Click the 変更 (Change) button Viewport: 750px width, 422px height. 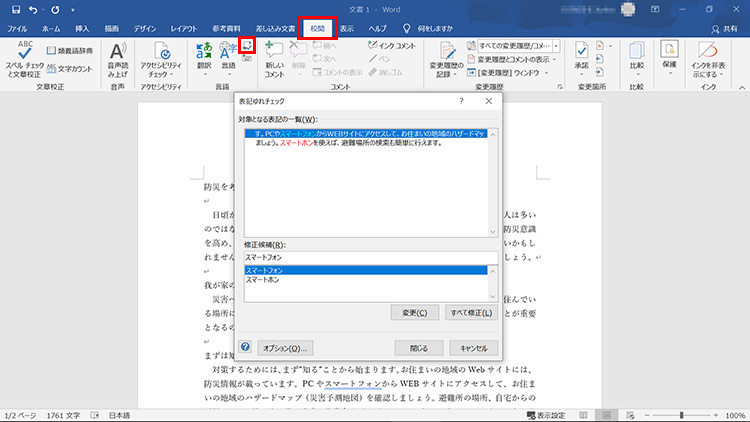(415, 312)
